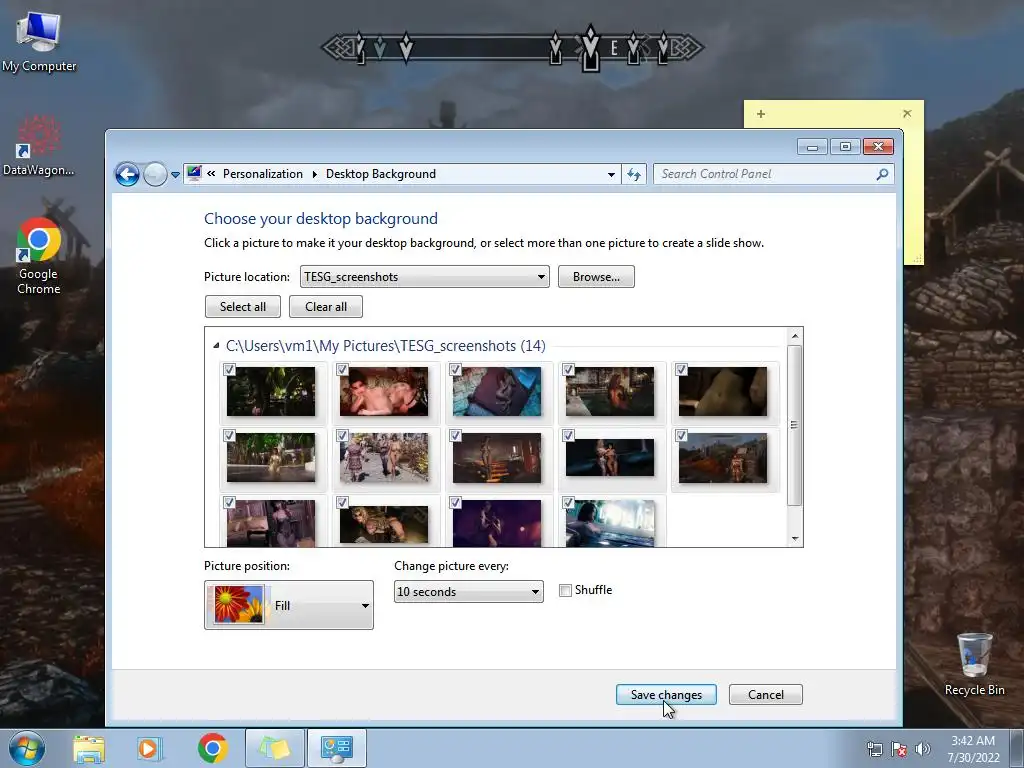This screenshot has width=1024, height=768.
Task: Go to the Personalization breadcrumb
Action: [x=263, y=174]
